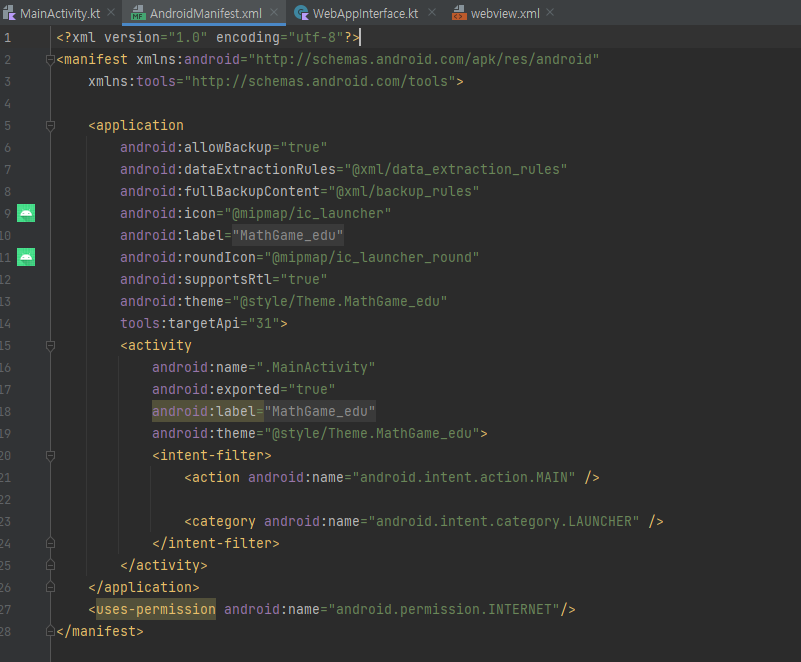Collapse the application tag fold on line 5

click(x=50, y=126)
